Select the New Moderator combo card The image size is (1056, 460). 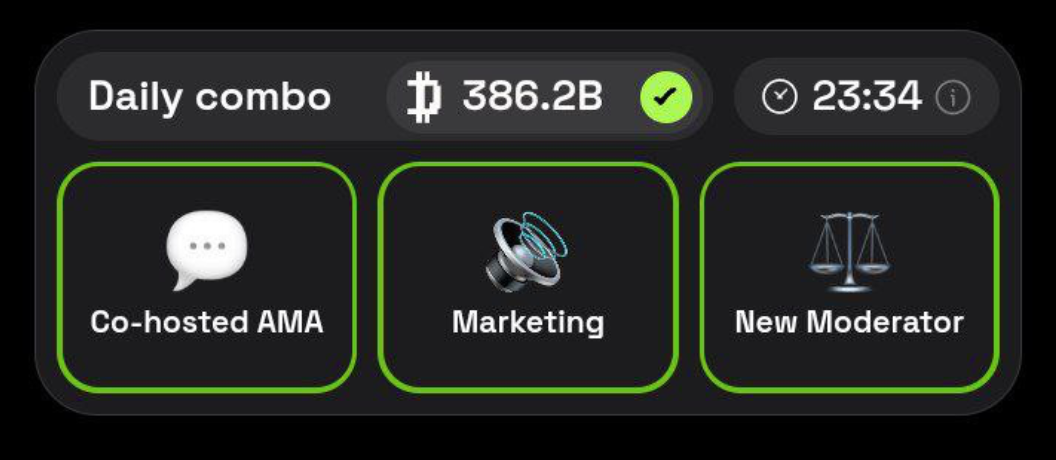849,277
